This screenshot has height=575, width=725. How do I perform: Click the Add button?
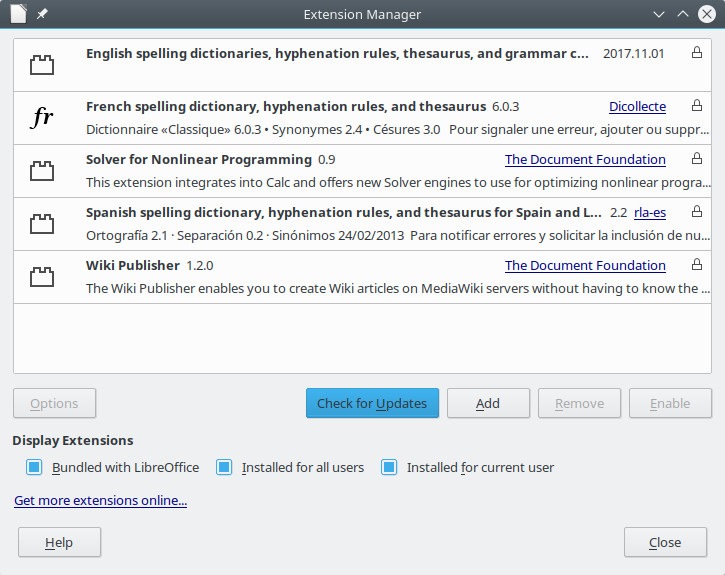click(x=488, y=403)
